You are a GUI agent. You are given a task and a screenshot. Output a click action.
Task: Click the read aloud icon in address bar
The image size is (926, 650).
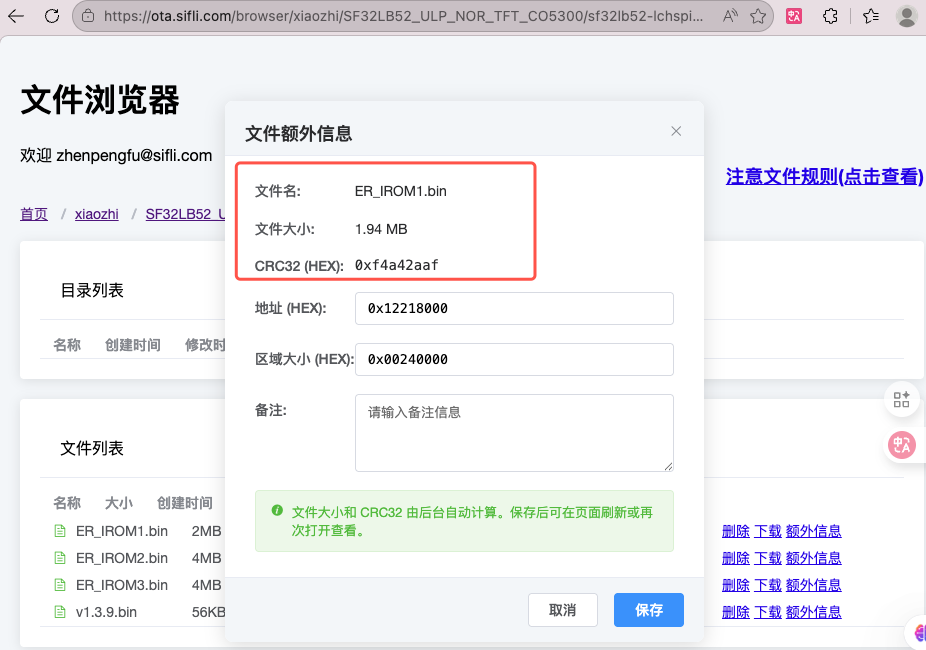[730, 16]
